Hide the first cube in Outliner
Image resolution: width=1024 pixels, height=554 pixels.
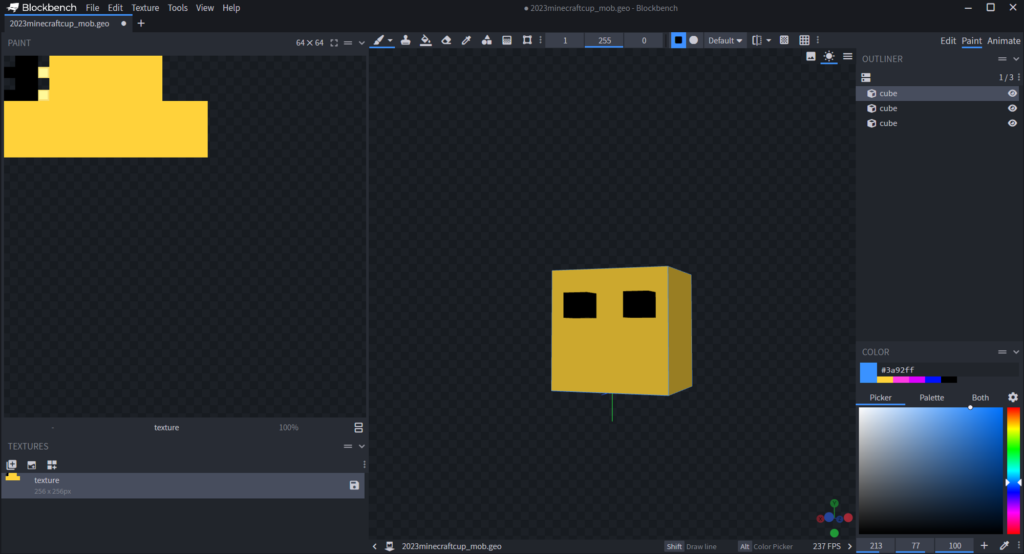tap(1012, 93)
